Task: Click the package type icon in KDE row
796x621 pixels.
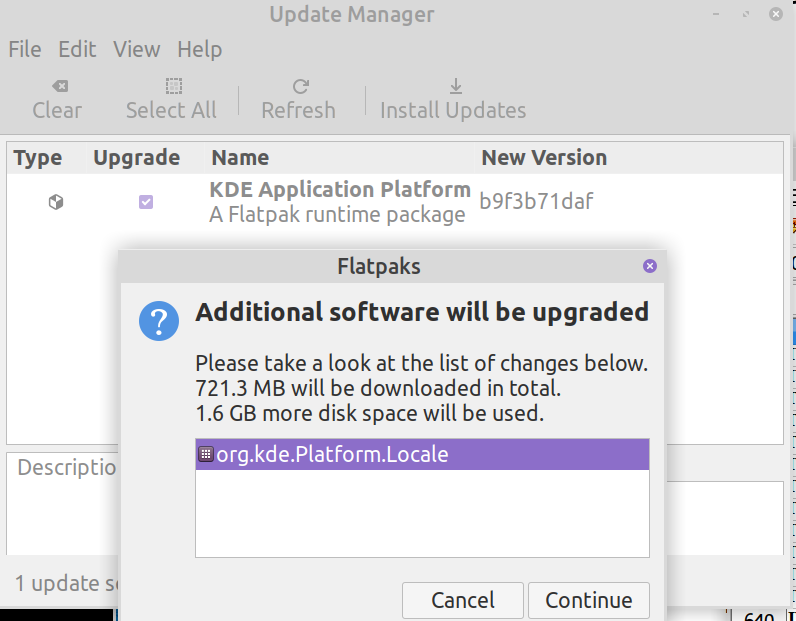Action: pyautogui.click(x=56, y=202)
